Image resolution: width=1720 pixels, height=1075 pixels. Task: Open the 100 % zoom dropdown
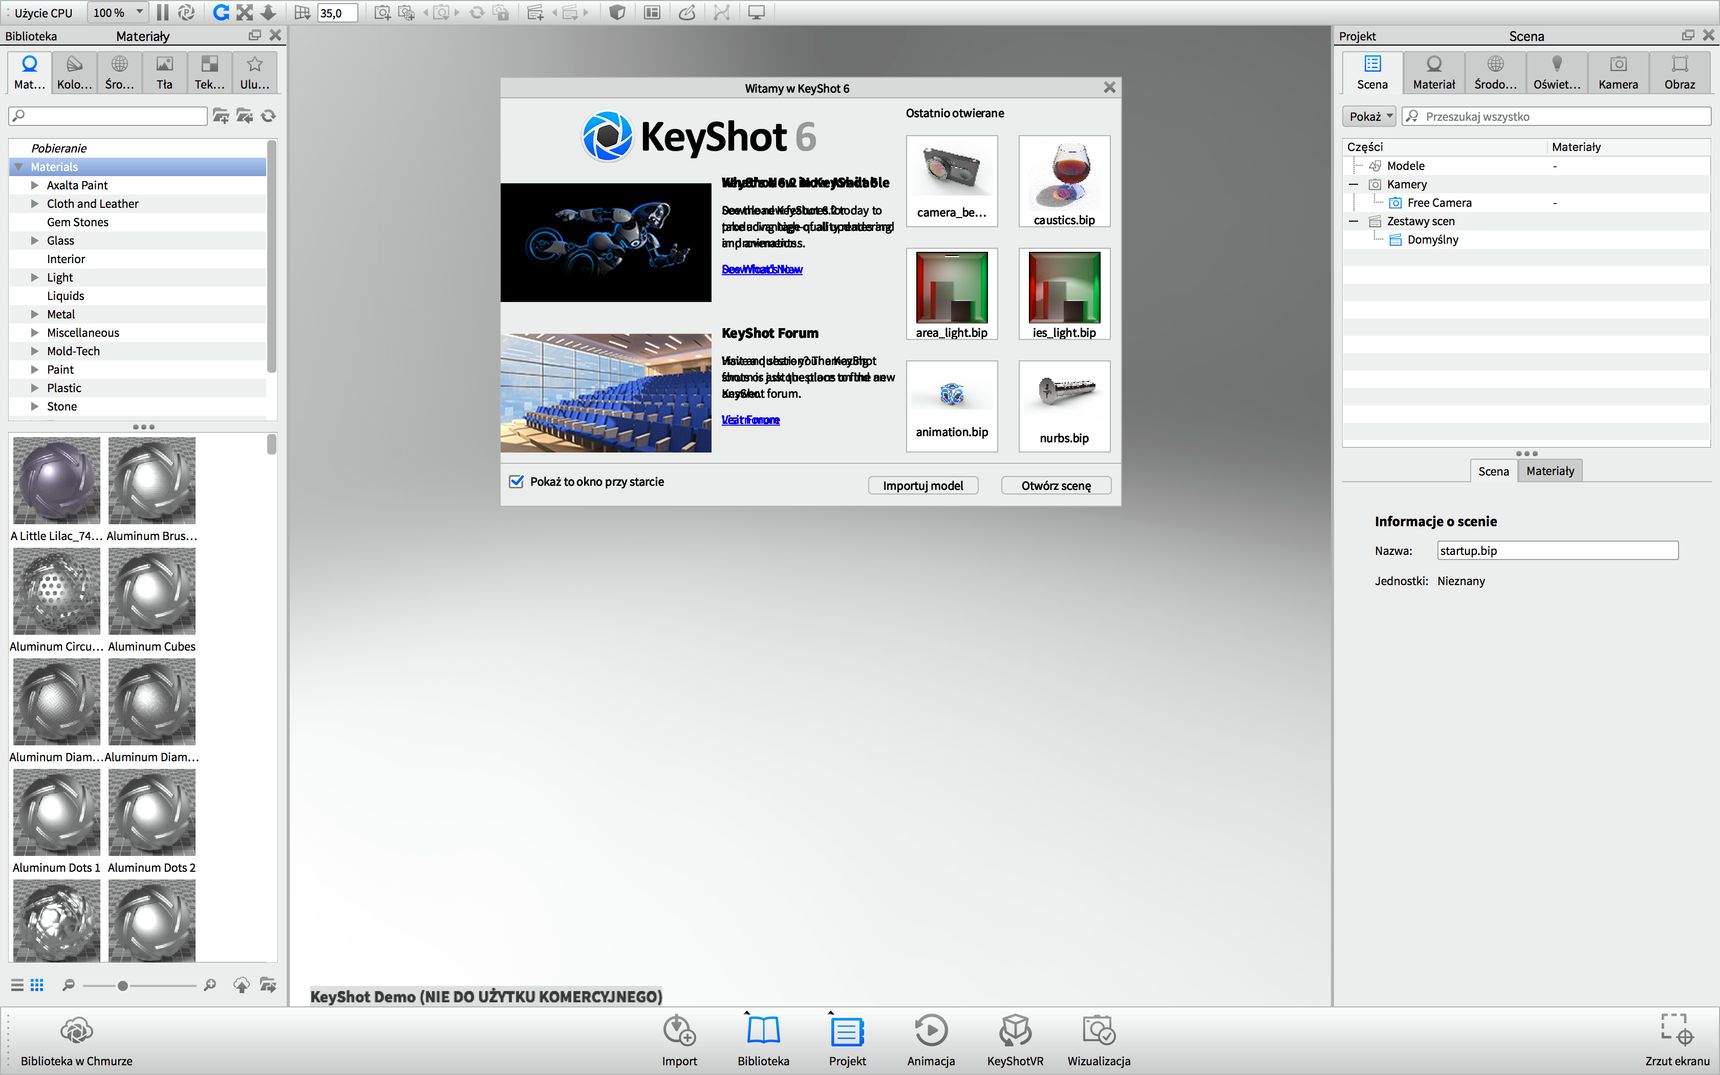[x=117, y=13]
